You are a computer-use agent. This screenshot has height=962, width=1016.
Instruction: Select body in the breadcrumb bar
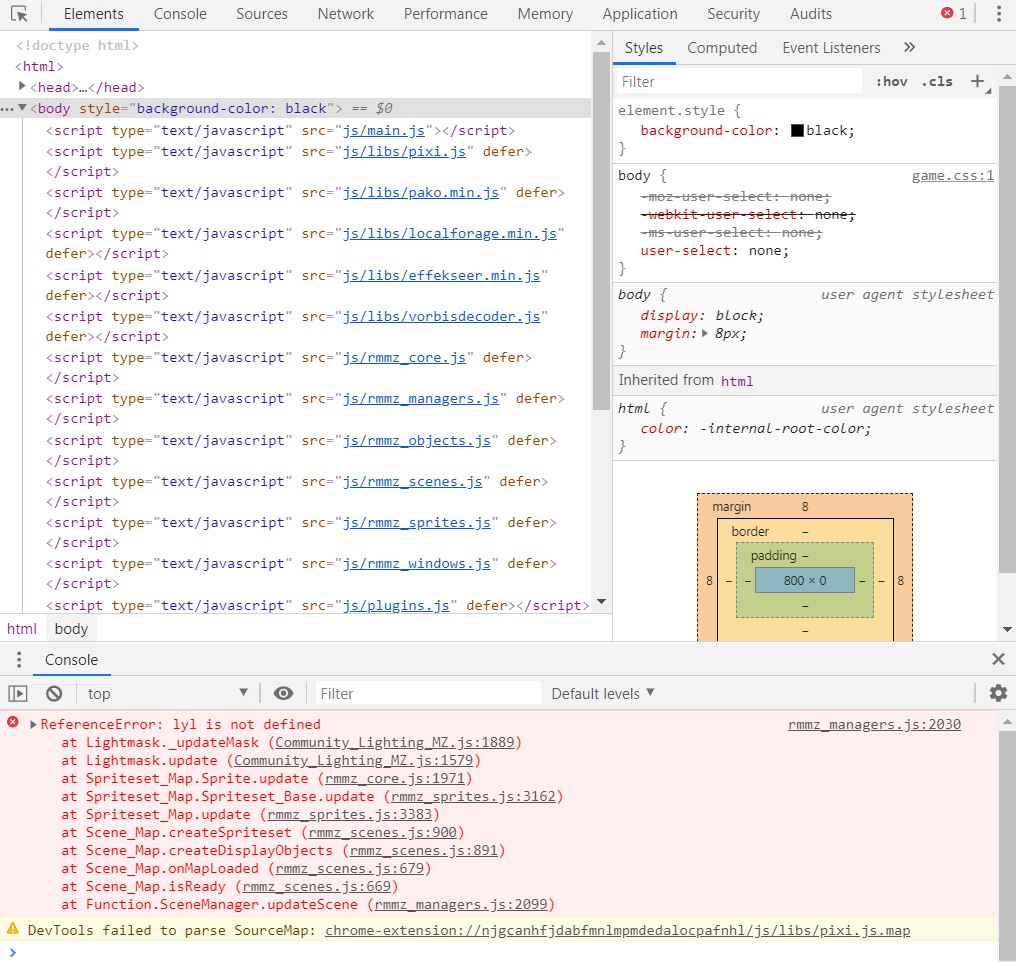(x=71, y=628)
